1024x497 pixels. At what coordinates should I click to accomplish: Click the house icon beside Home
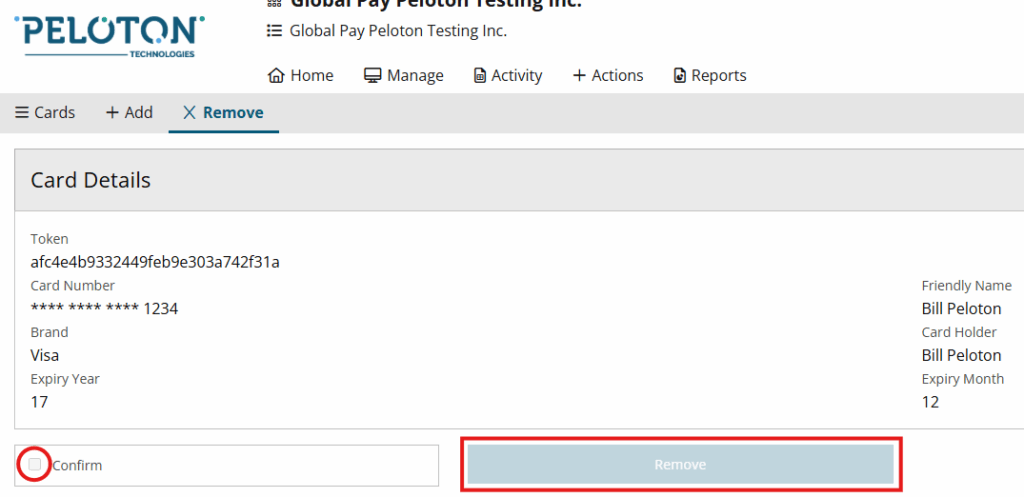pyautogui.click(x=277, y=76)
